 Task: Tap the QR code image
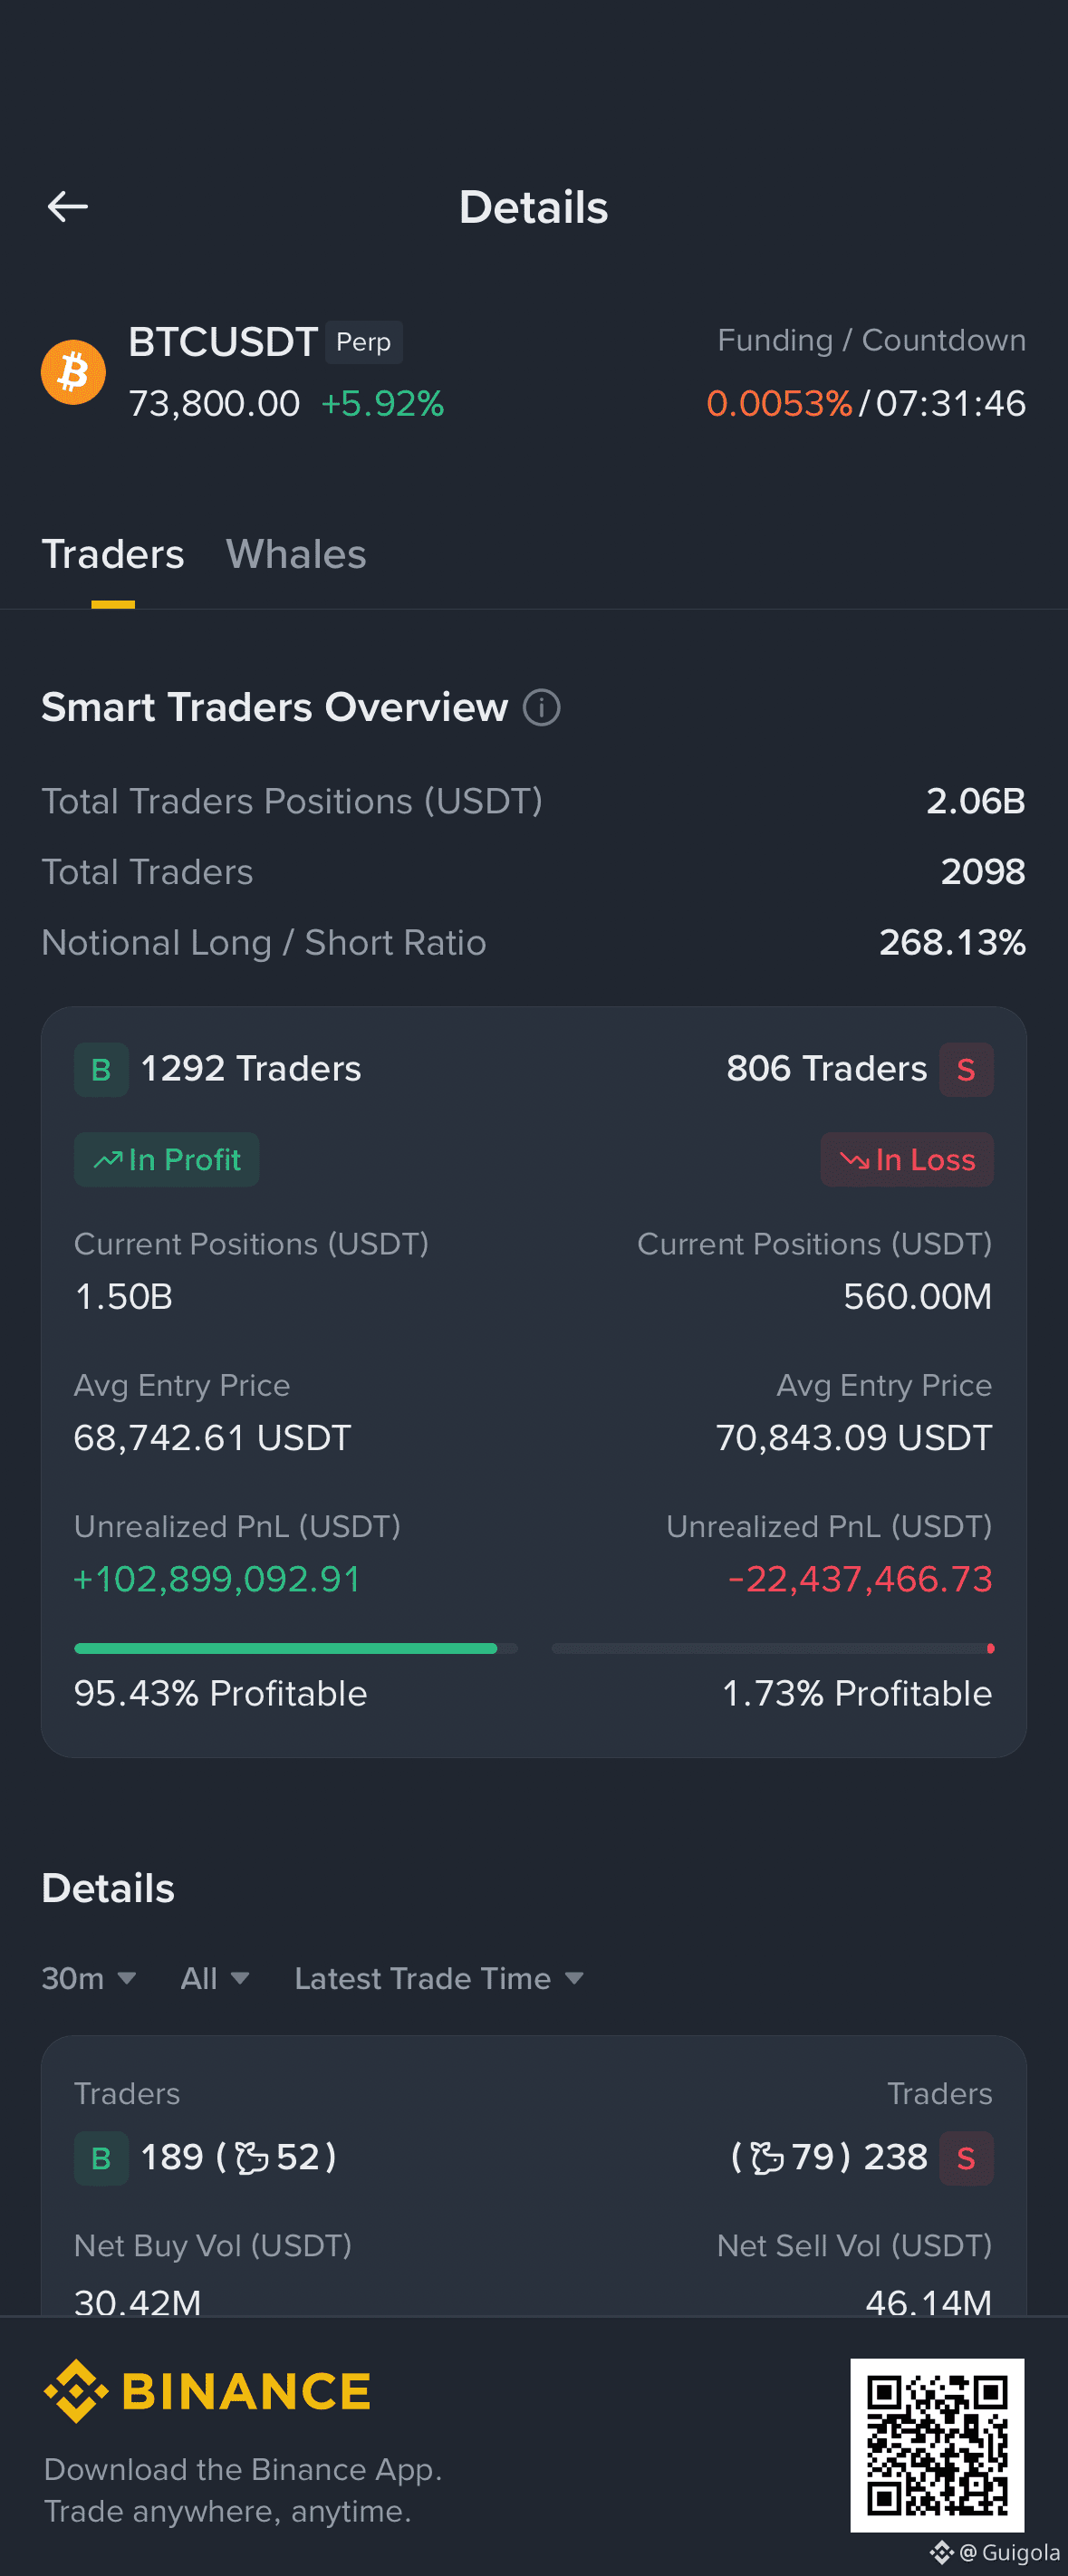[x=937, y=2445]
